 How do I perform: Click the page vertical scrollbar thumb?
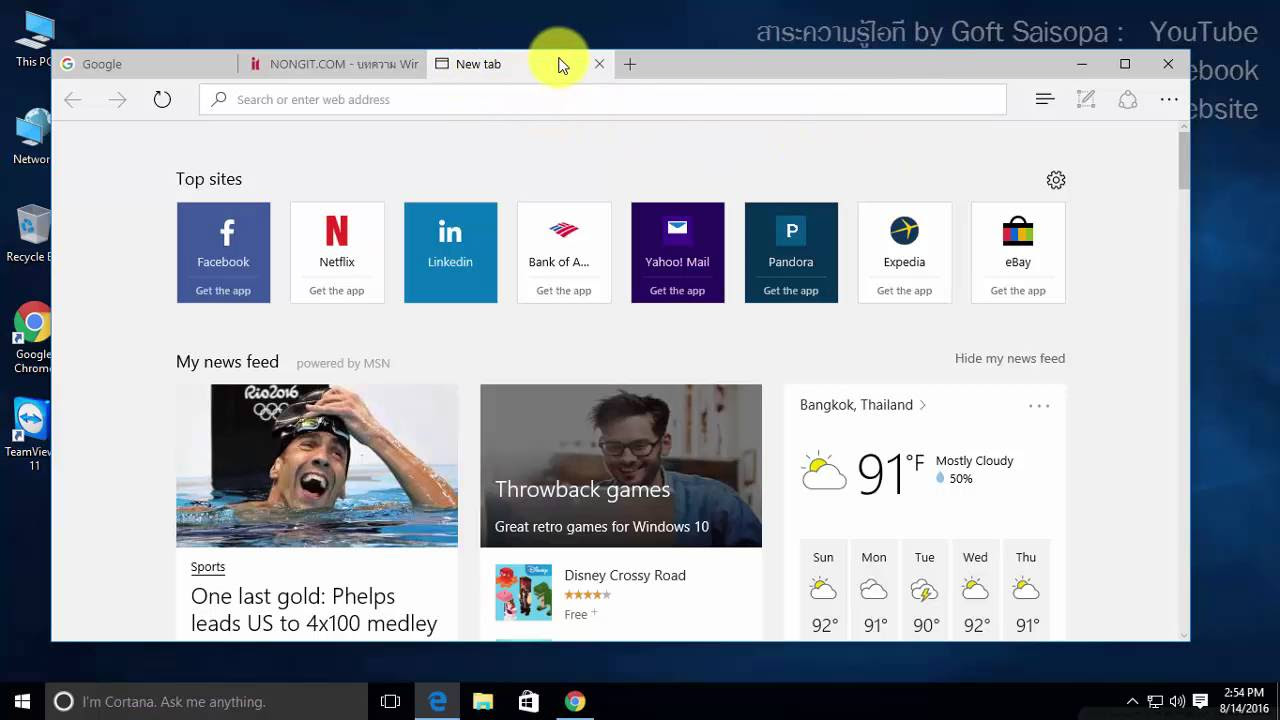[1184, 160]
